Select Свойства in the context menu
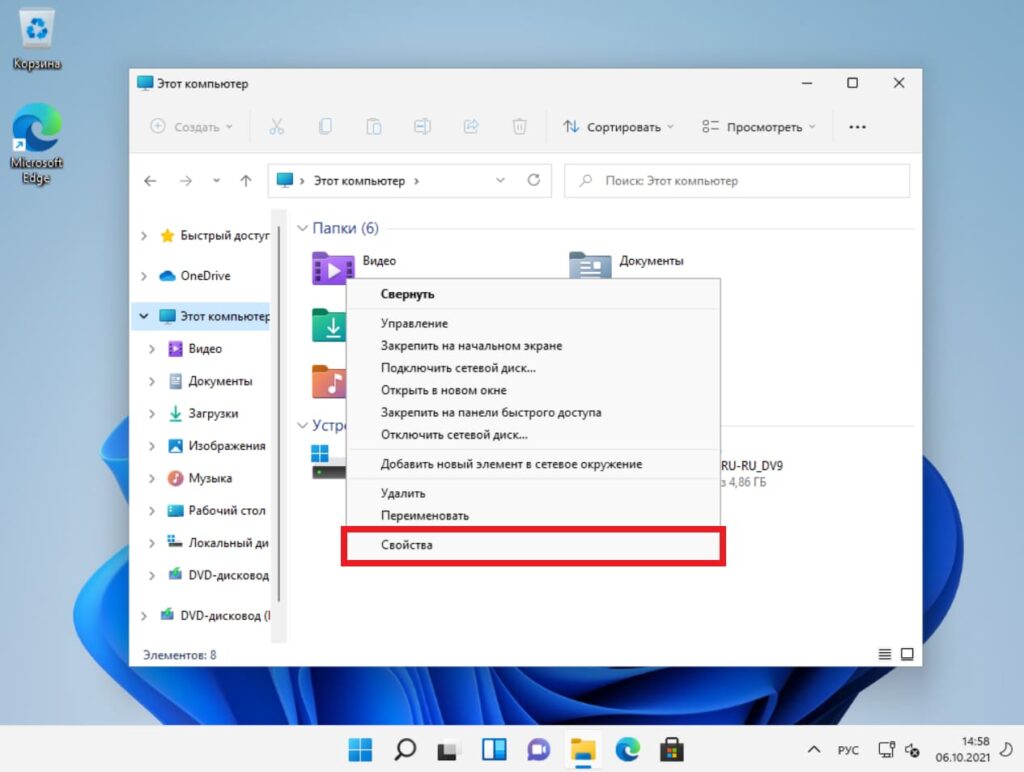 407,545
